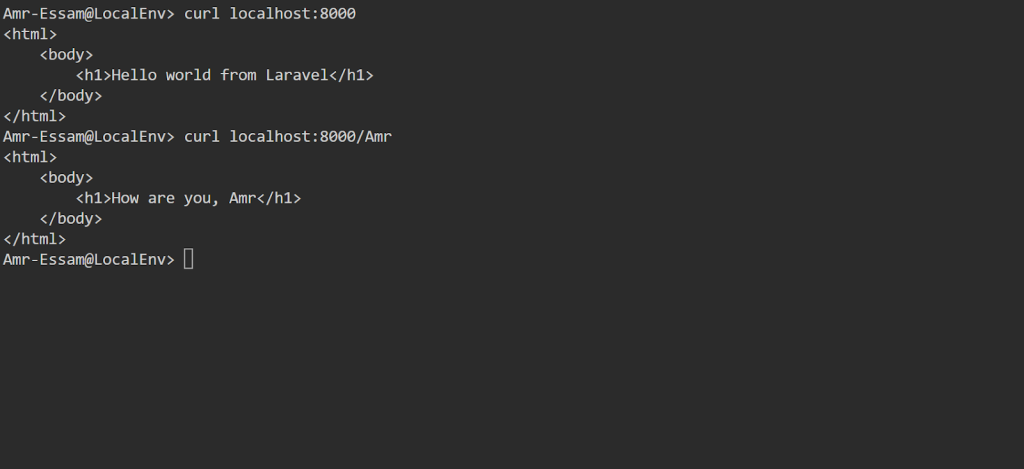Click the opening <body> tag of the second response
The width and height of the screenshot is (1024, 469).
(66, 178)
